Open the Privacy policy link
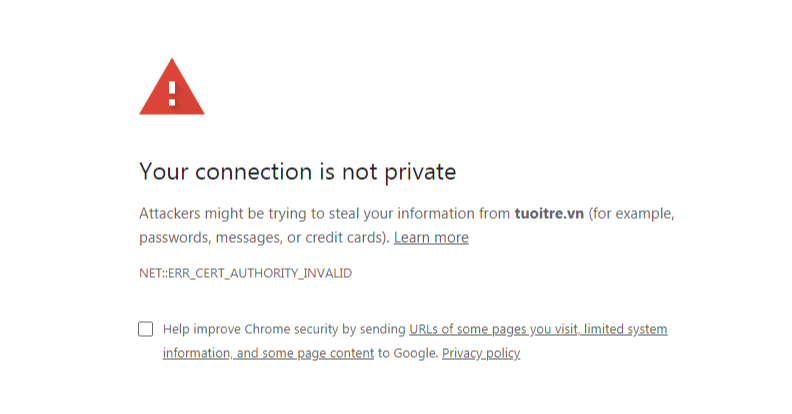Screen dimensions: 792x414 (481, 353)
